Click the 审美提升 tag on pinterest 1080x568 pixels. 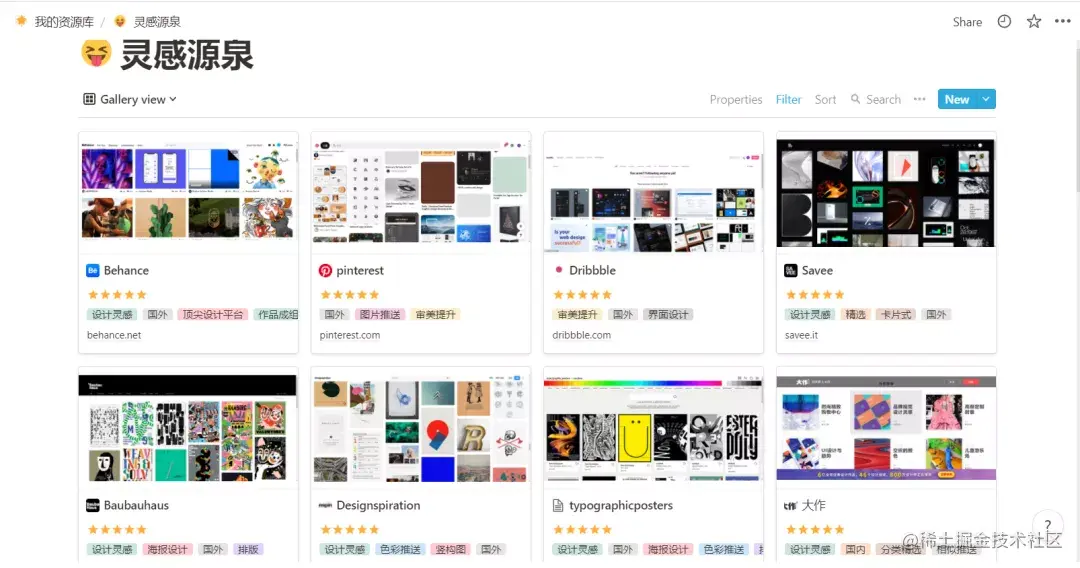435,315
